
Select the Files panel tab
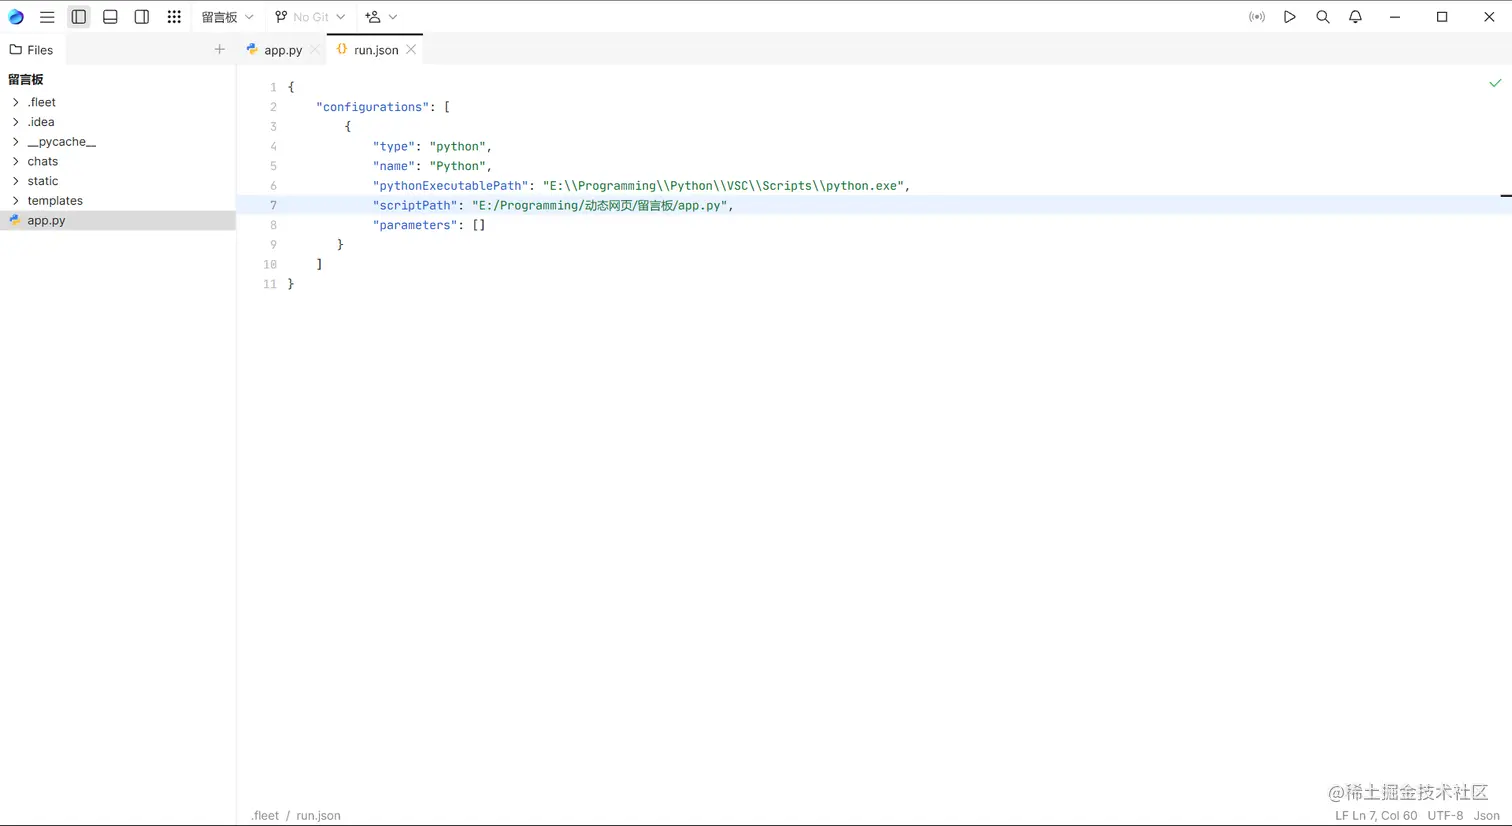point(31,50)
